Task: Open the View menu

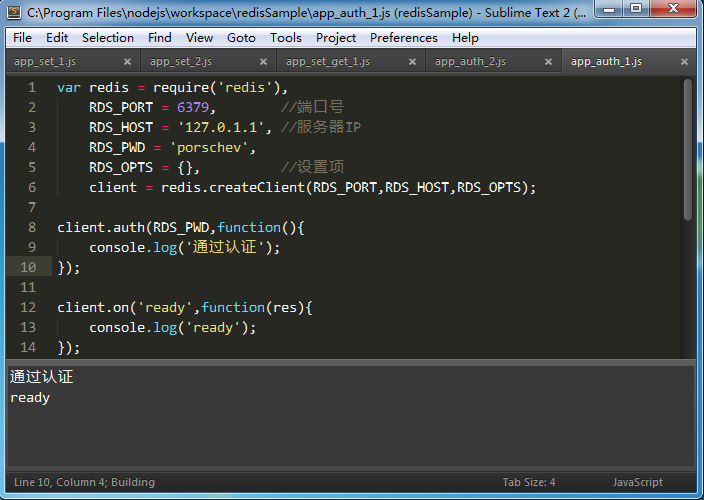Action: pos(199,38)
